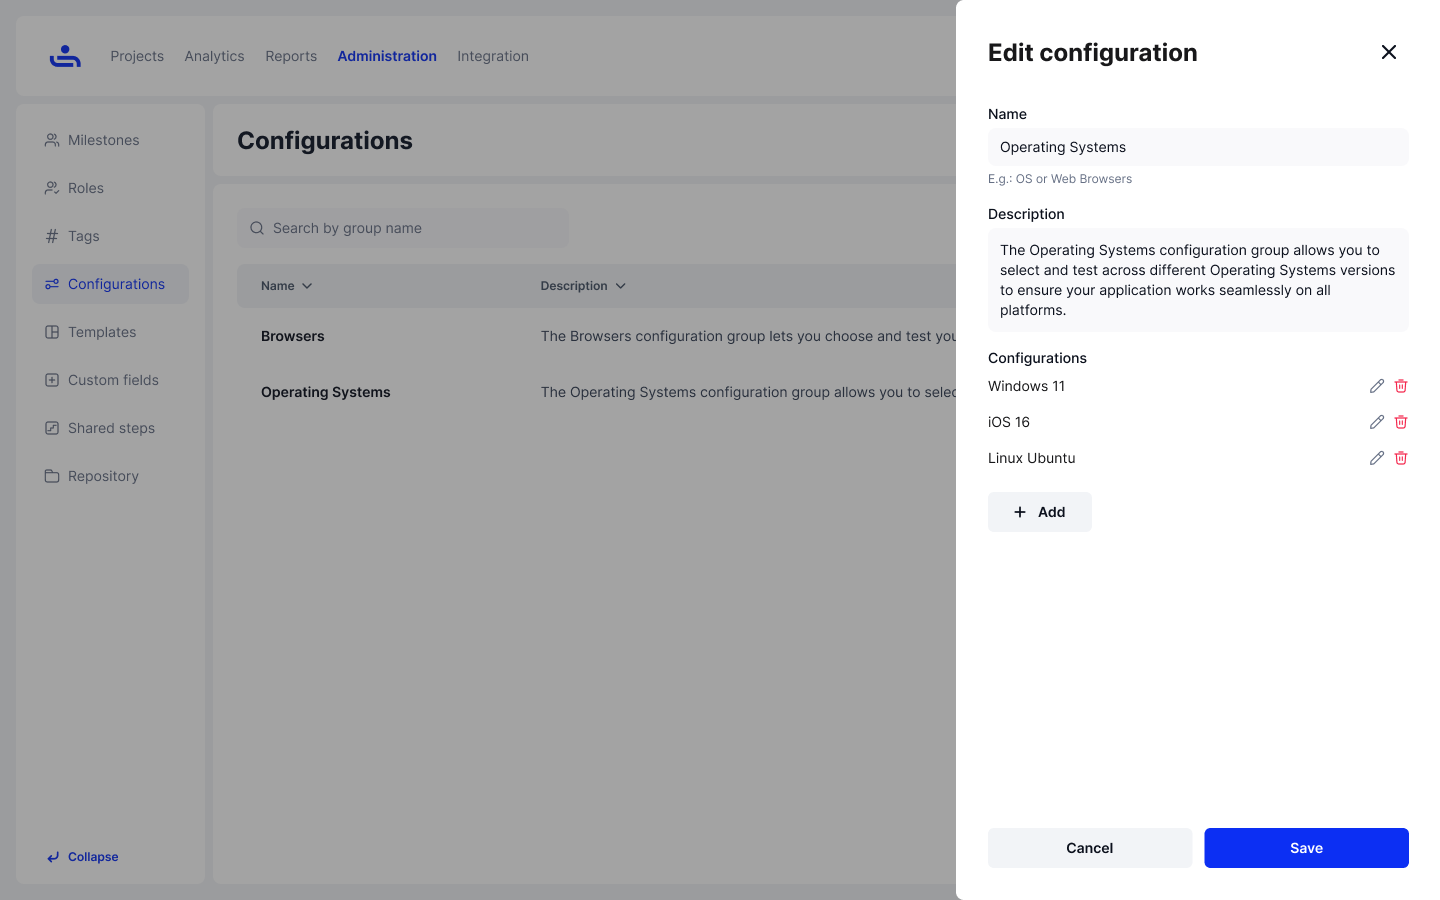The width and height of the screenshot is (1440, 900).
Task: Open the Analytics tab
Action: click(214, 56)
